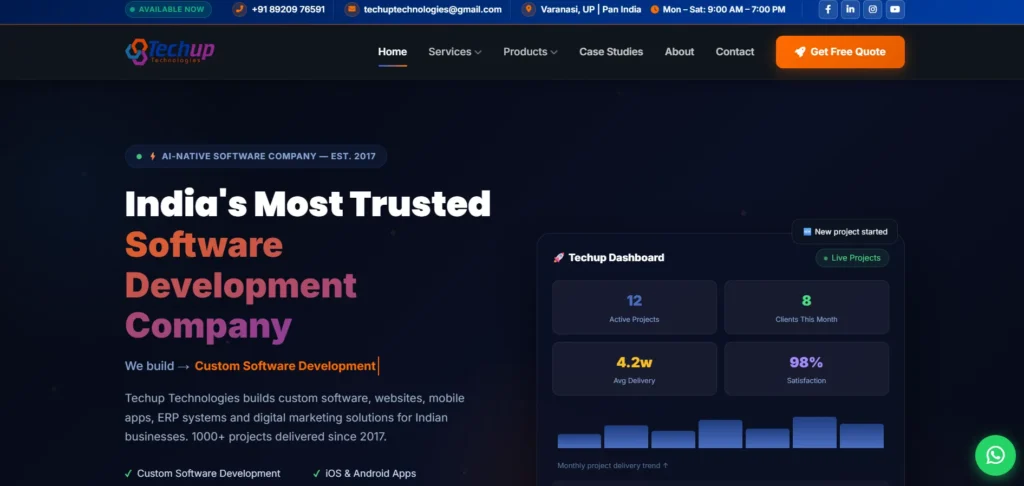Call phone number +91 89209 76591
The height and width of the screenshot is (486, 1024).
[x=288, y=9]
